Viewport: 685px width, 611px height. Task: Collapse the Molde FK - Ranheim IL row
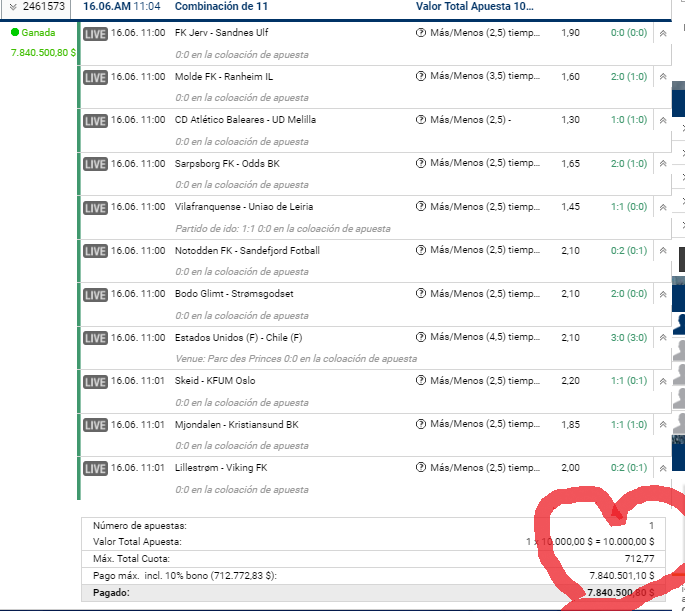point(663,76)
